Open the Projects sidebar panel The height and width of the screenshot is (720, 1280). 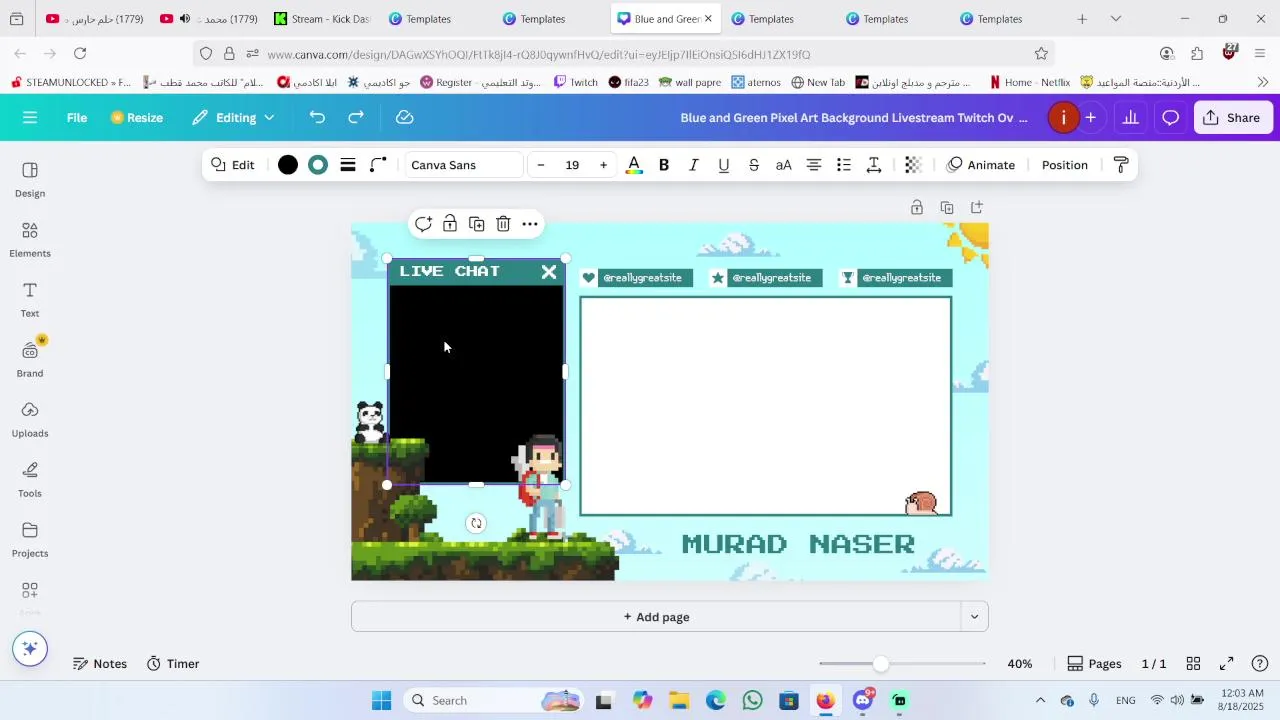[x=30, y=540]
